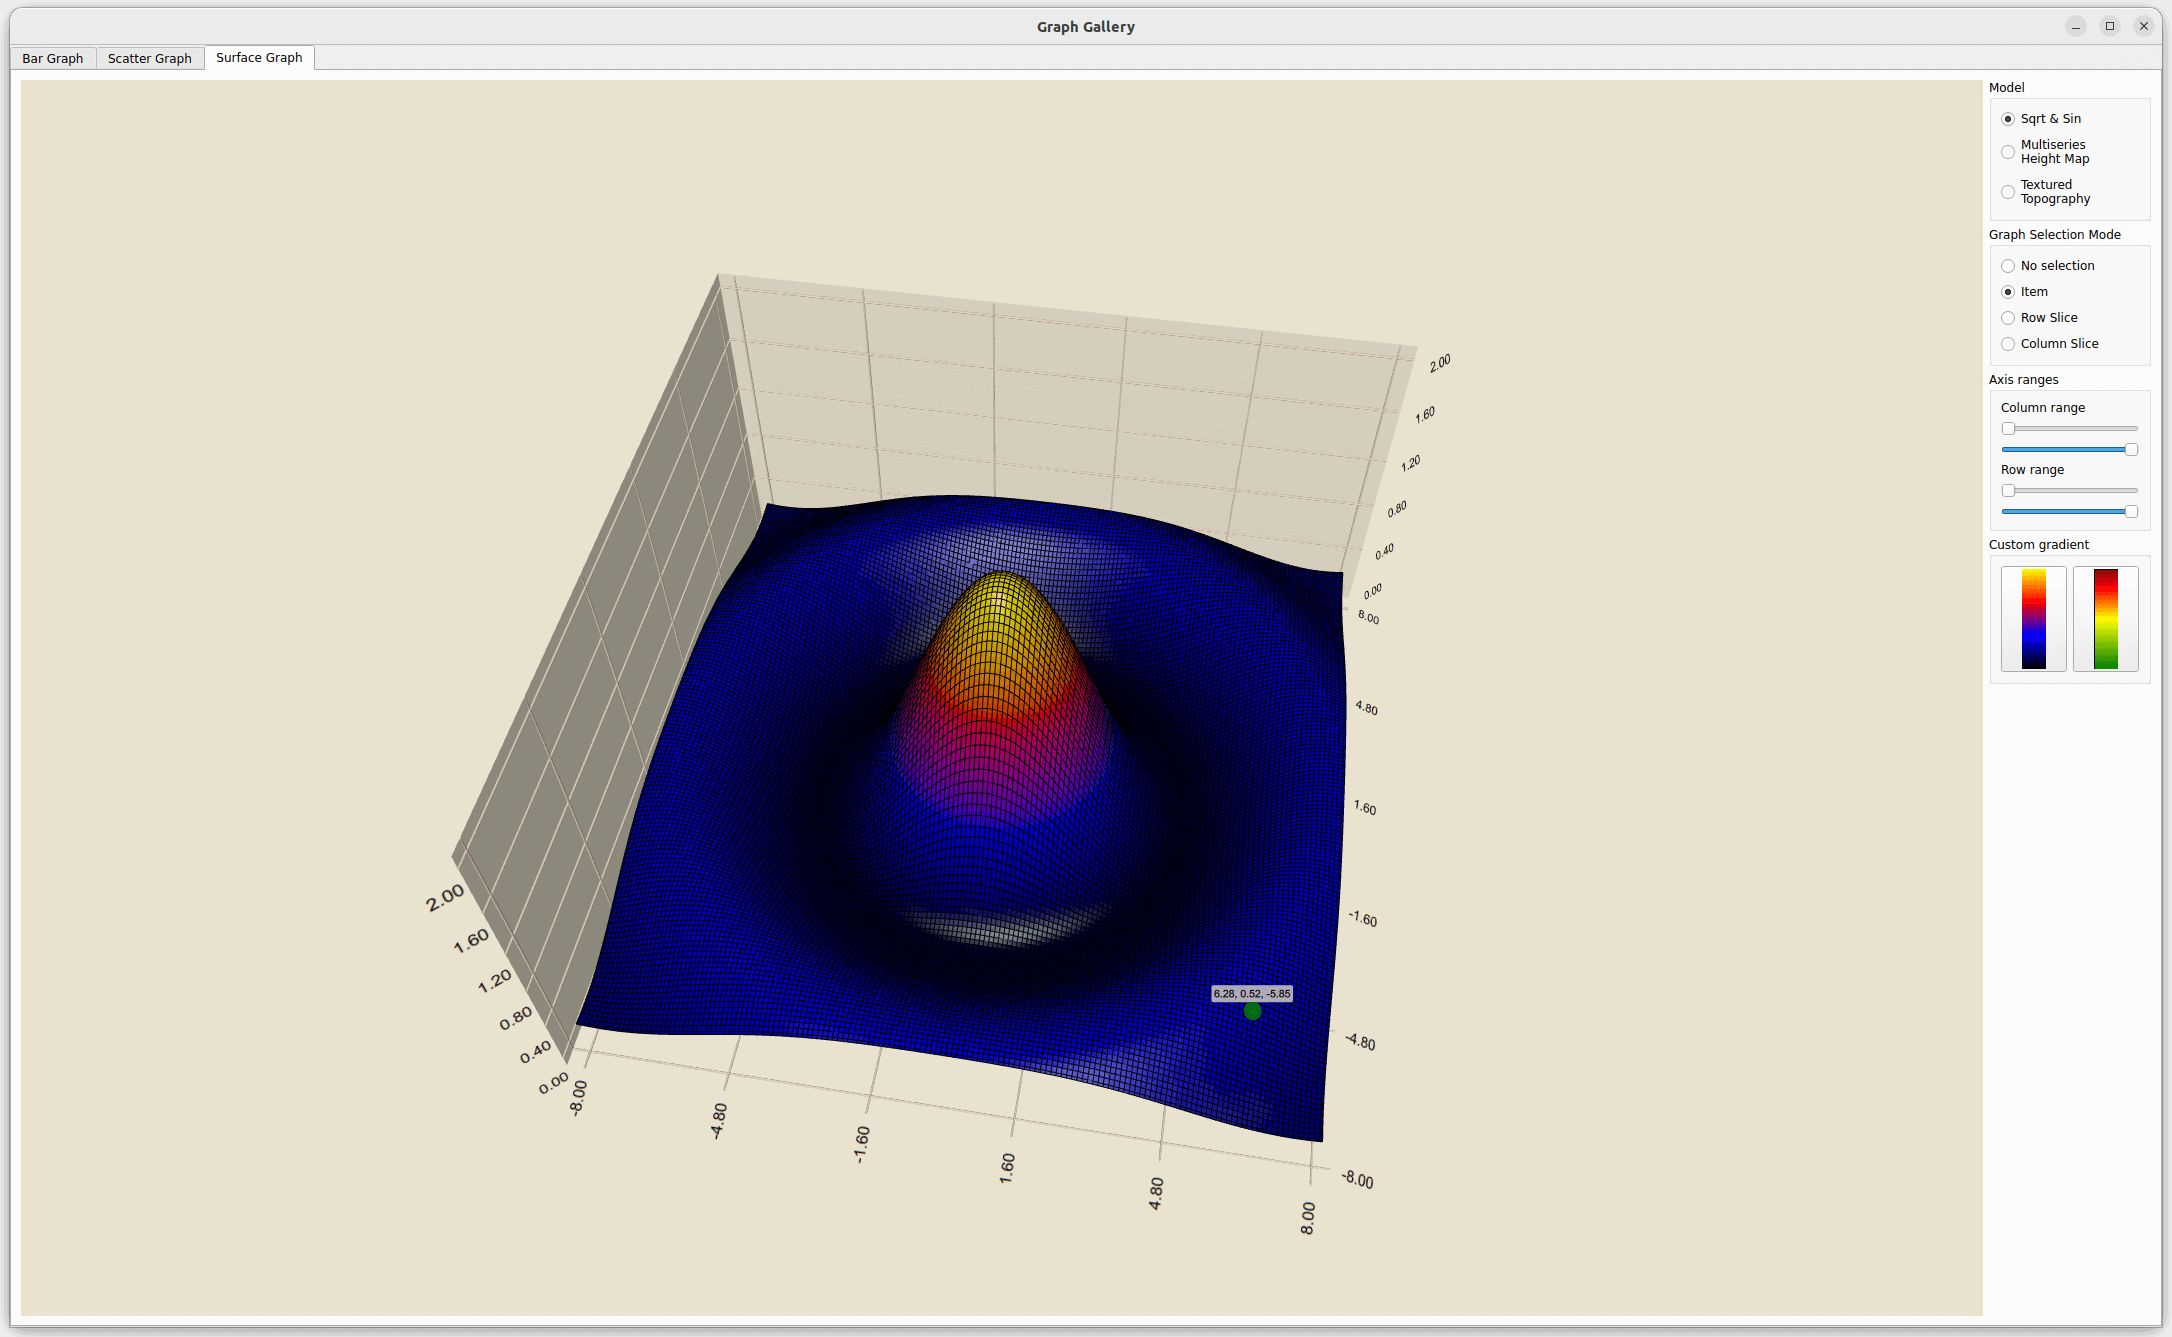Select the Sqrt & Sin model radio button
2172x1337 pixels.
[x=2008, y=119]
